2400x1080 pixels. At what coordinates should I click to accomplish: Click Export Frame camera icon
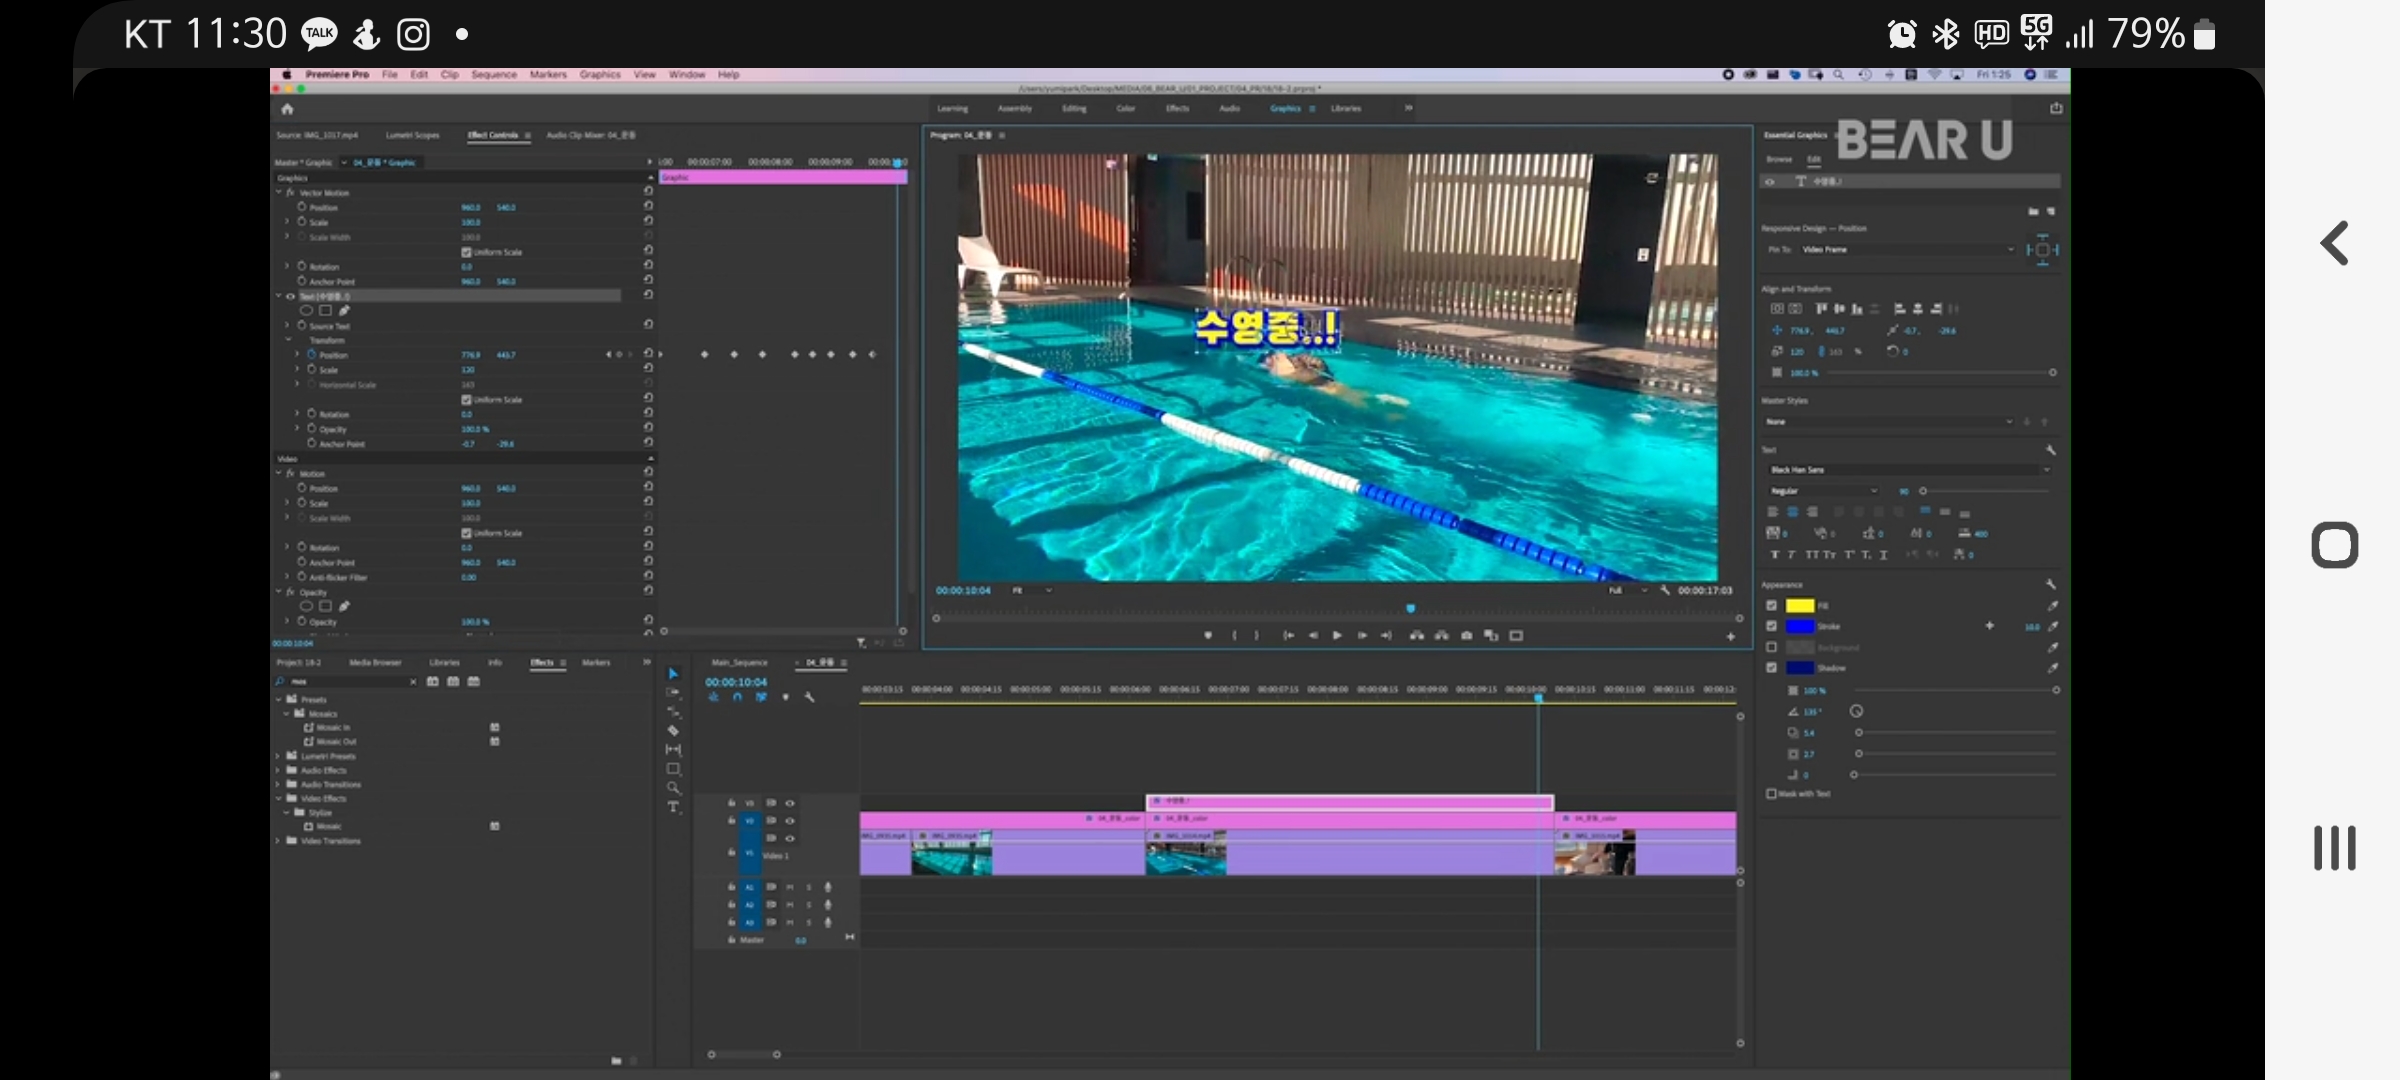[x=1466, y=636]
